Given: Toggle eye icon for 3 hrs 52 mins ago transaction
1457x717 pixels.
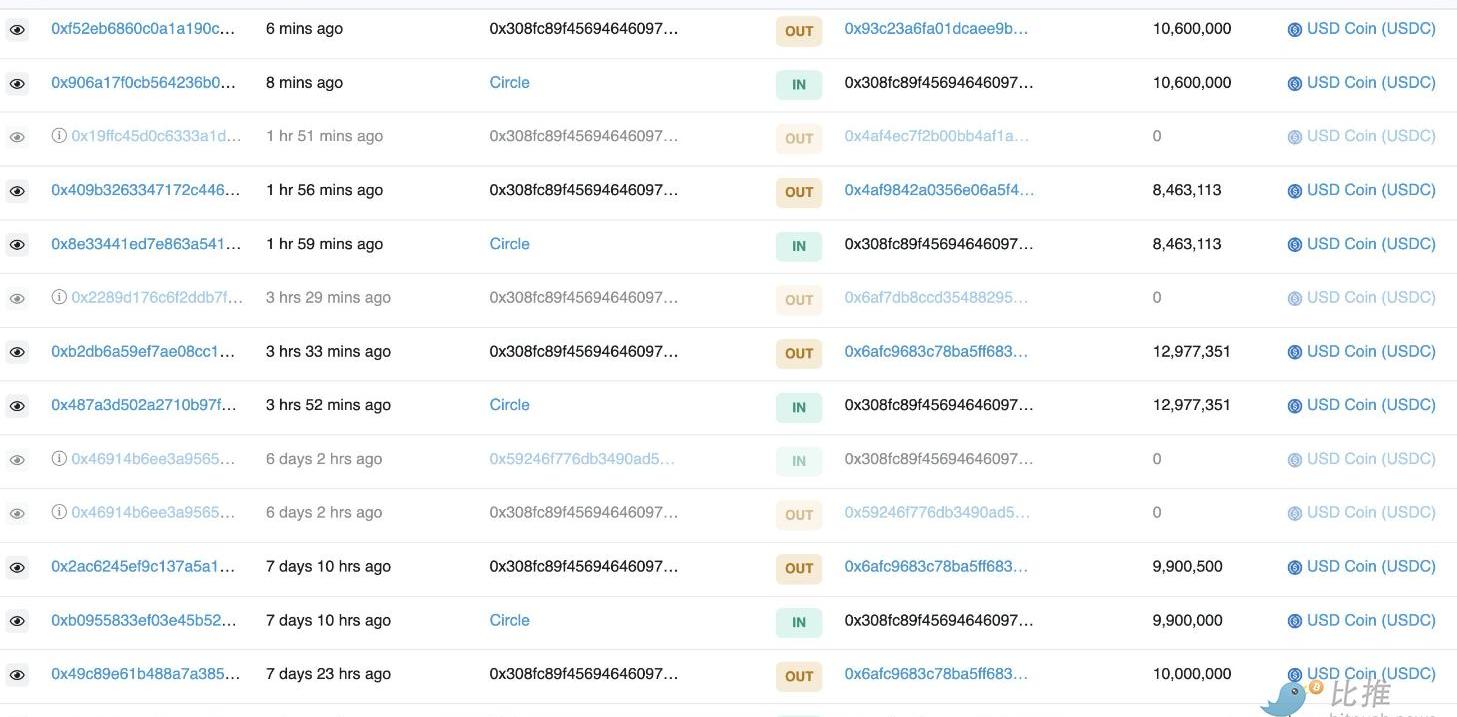Looking at the screenshot, I should point(17,406).
